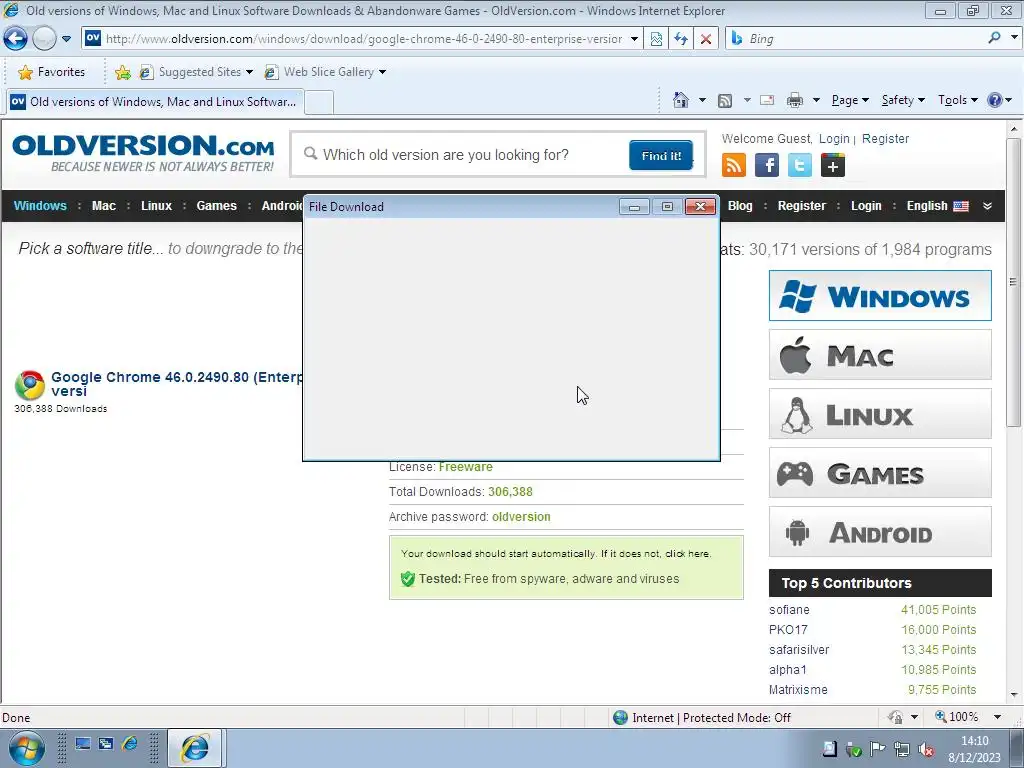The width and height of the screenshot is (1024, 768).
Task: Click the Read Mail icon in command bar
Action: [x=767, y=100]
